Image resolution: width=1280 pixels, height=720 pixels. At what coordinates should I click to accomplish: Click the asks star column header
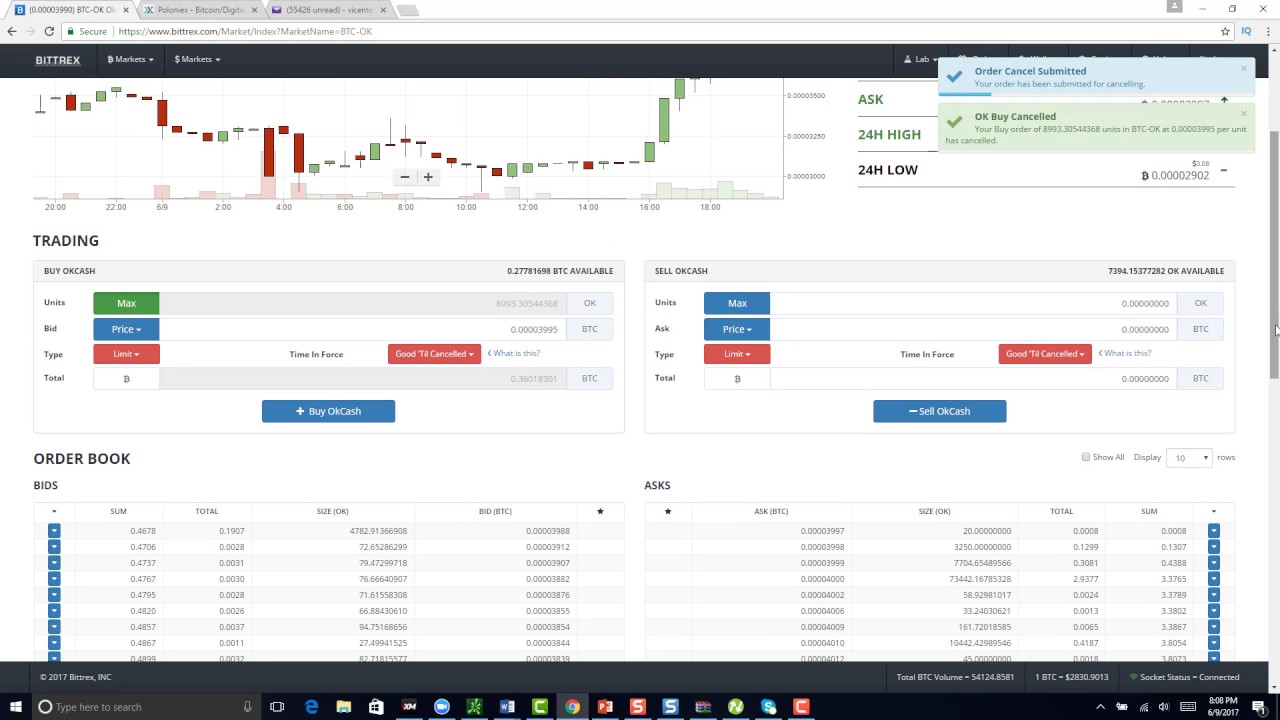pyautogui.click(x=668, y=511)
